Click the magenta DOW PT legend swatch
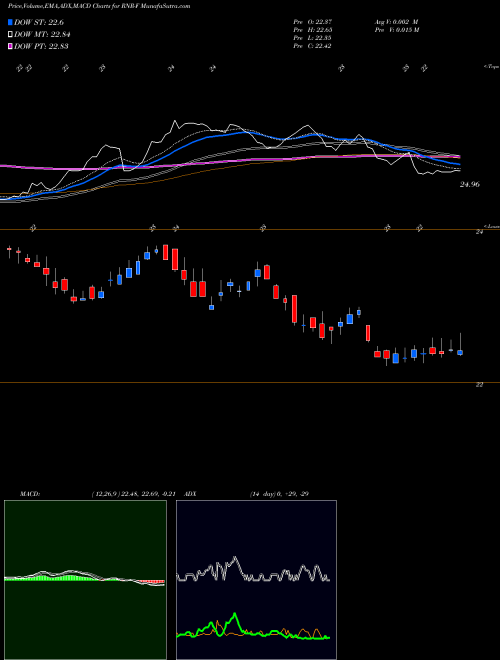Viewport: 500px width, 660px height. coord(11,46)
